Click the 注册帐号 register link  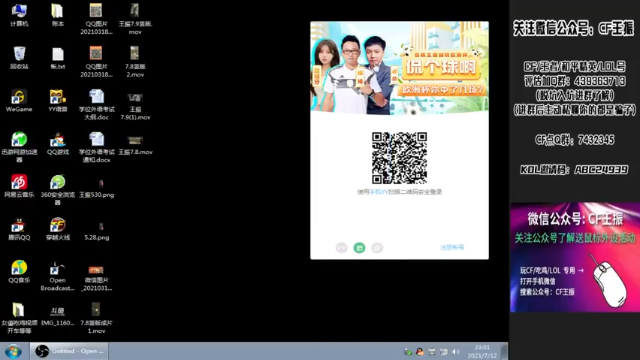(x=452, y=247)
